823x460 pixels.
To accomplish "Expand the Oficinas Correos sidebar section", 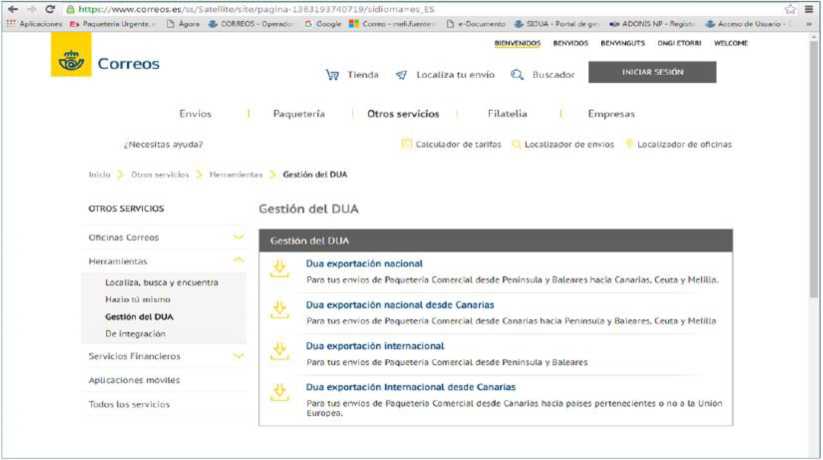I will click(238, 238).
